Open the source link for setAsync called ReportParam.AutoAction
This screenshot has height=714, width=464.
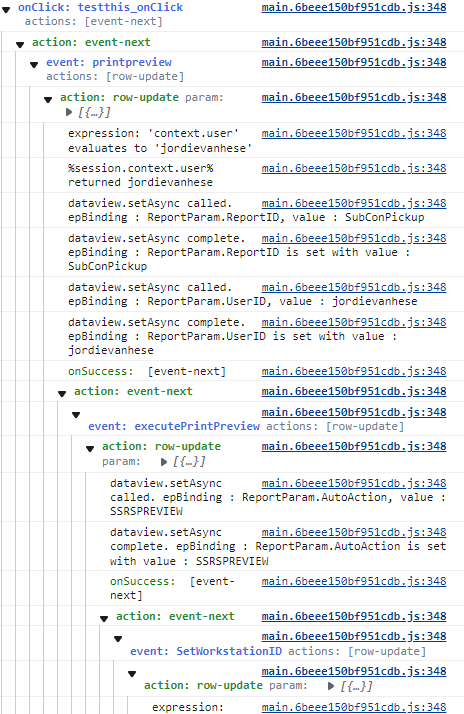(354, 484)
